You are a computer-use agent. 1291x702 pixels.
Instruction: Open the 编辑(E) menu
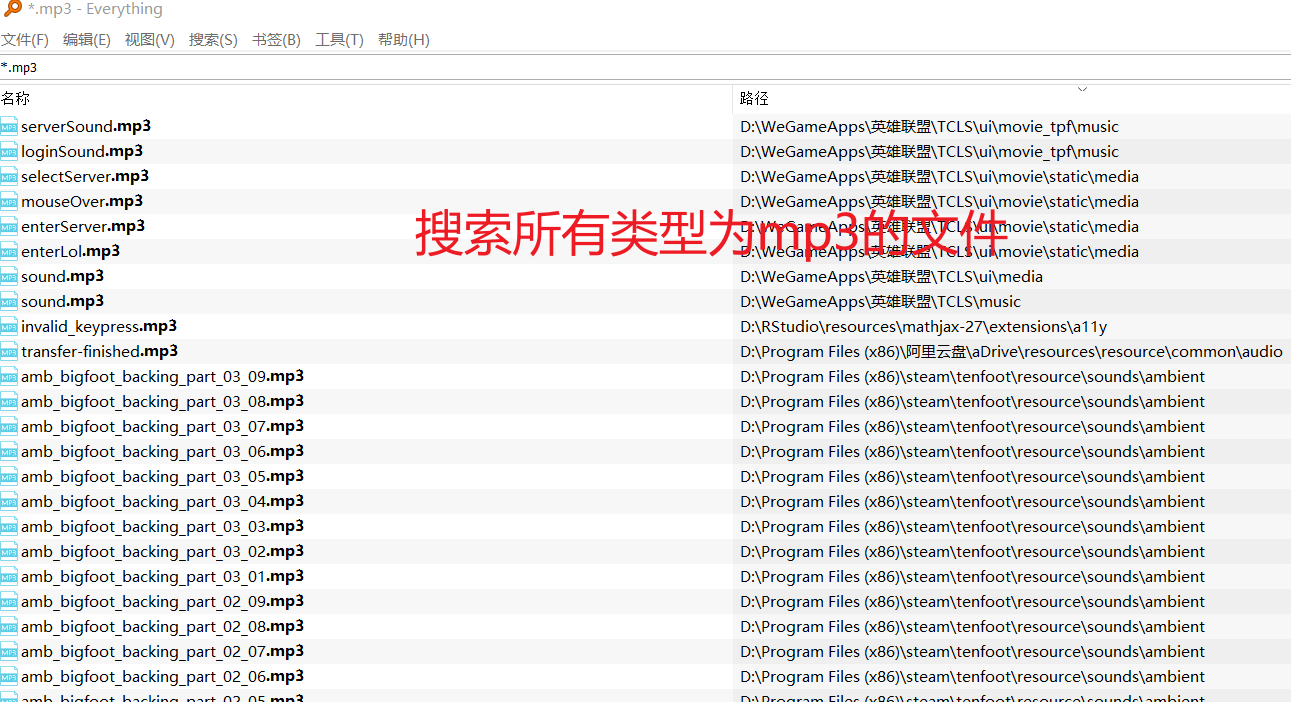87,40
